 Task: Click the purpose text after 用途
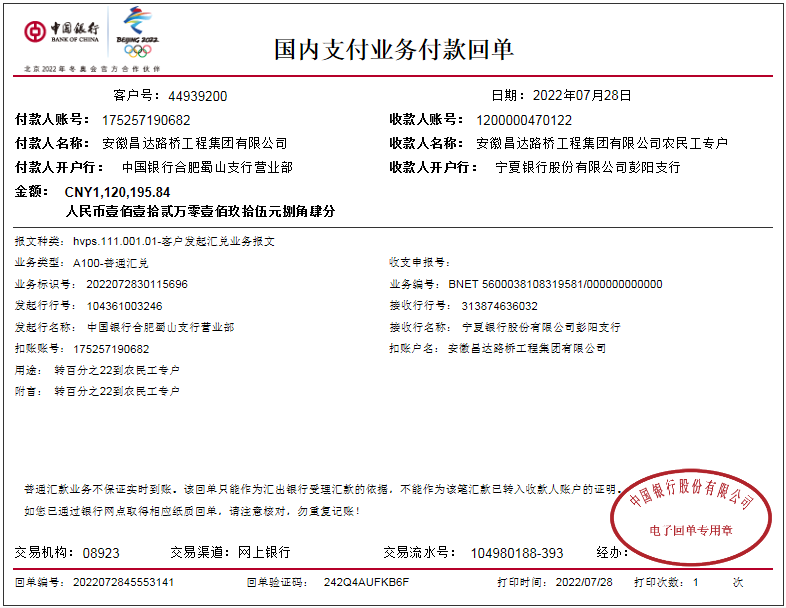pyautogui.click(x=117, y=370)
